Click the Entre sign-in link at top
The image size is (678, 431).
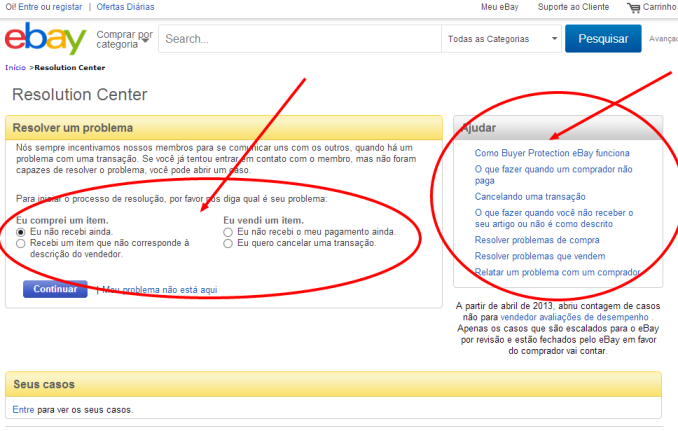click(28, 7)
